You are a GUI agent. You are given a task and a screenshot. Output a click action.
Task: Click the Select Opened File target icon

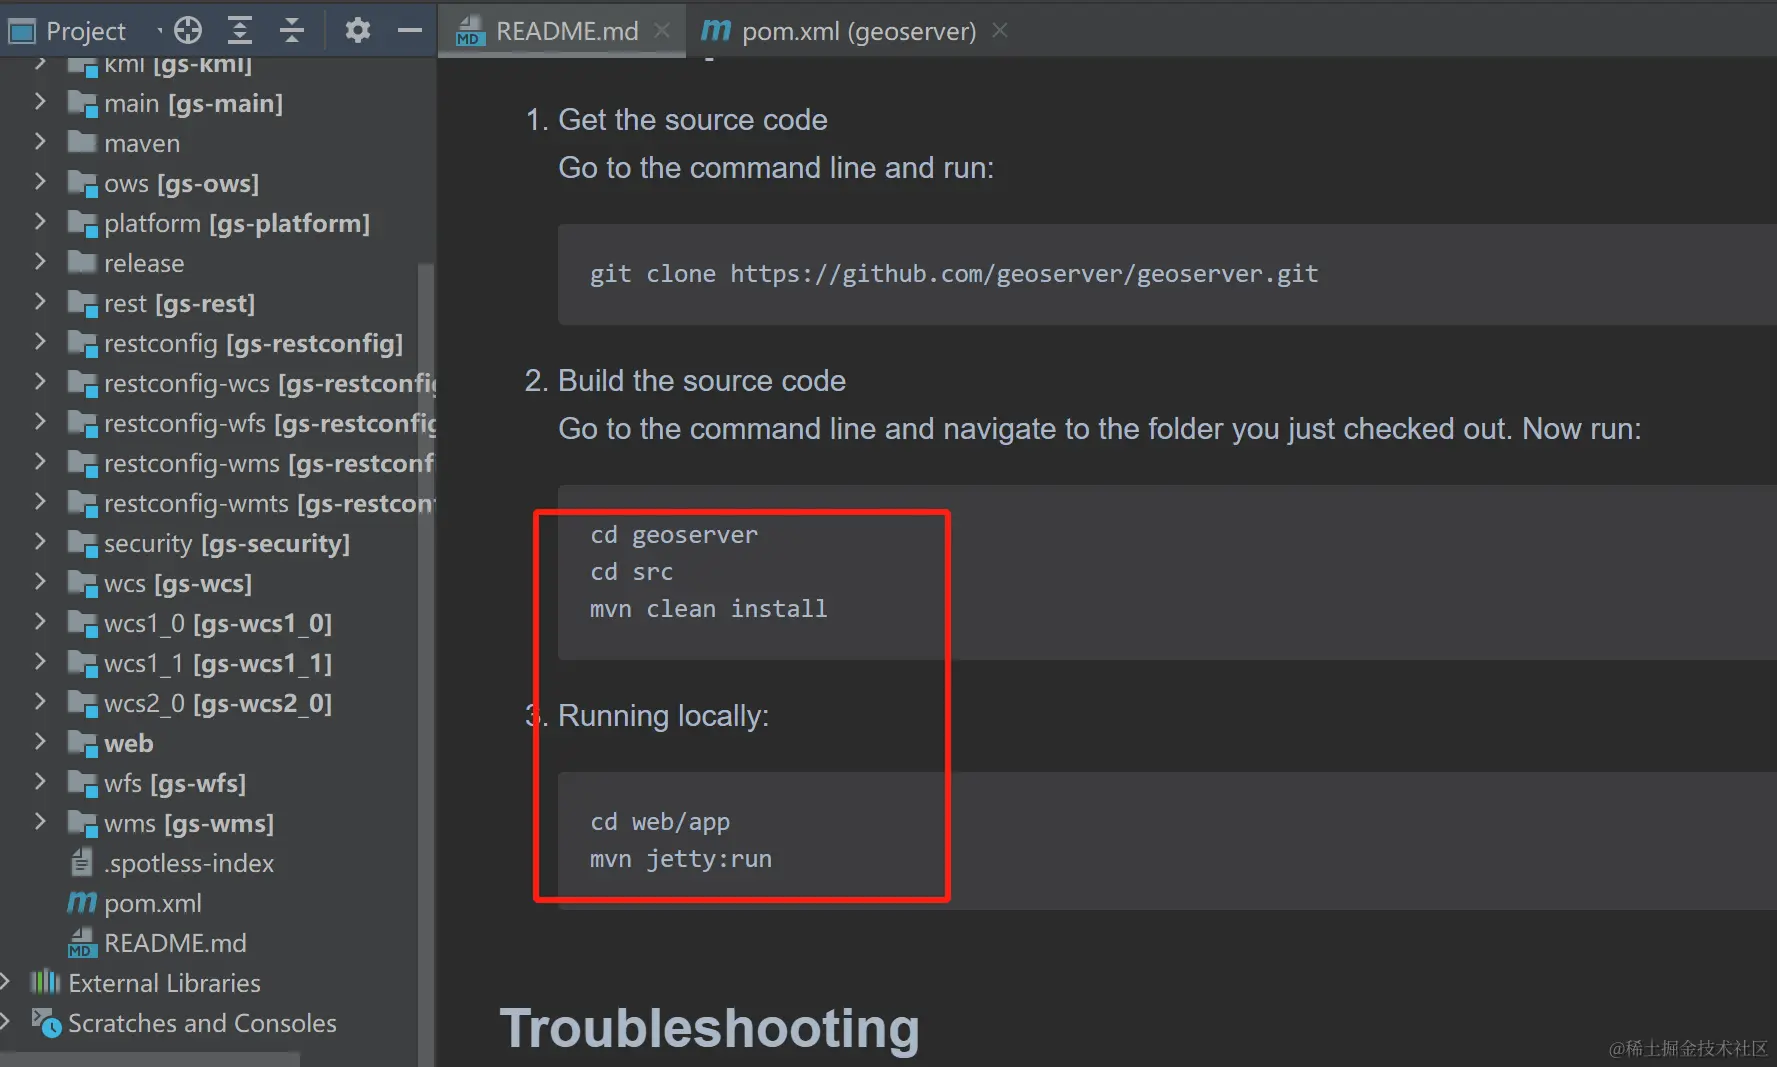(x=187, y=31)
